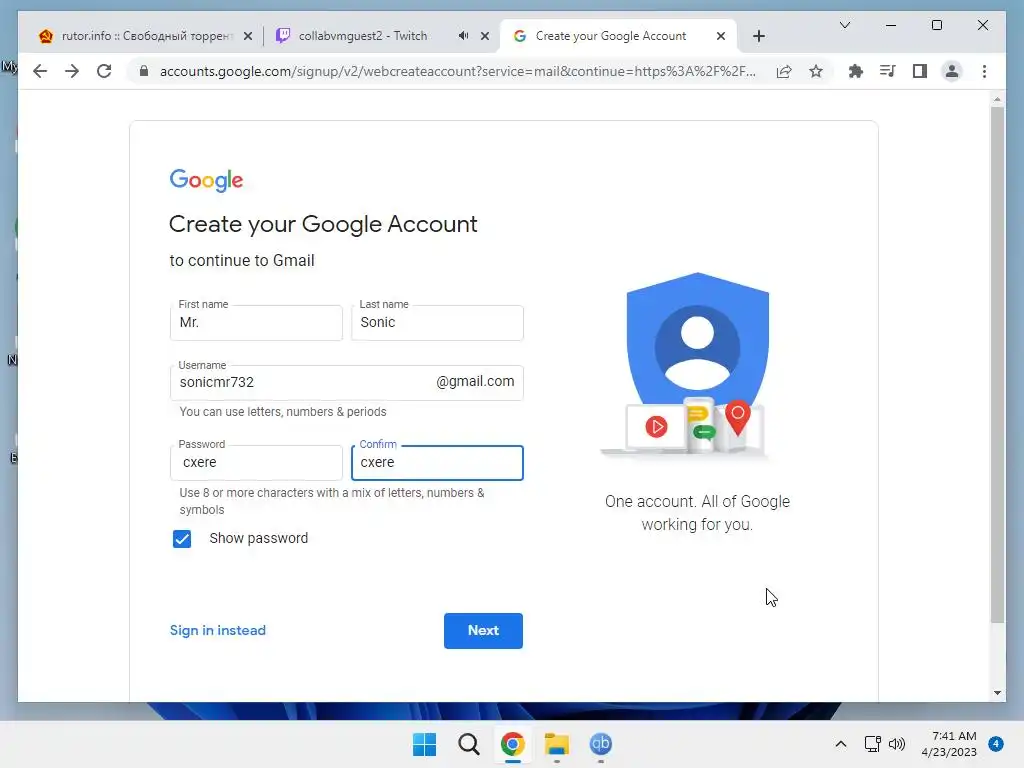Click the browser forward arrow
Screen dimensions: 1024x768
(x=72, y=71)
